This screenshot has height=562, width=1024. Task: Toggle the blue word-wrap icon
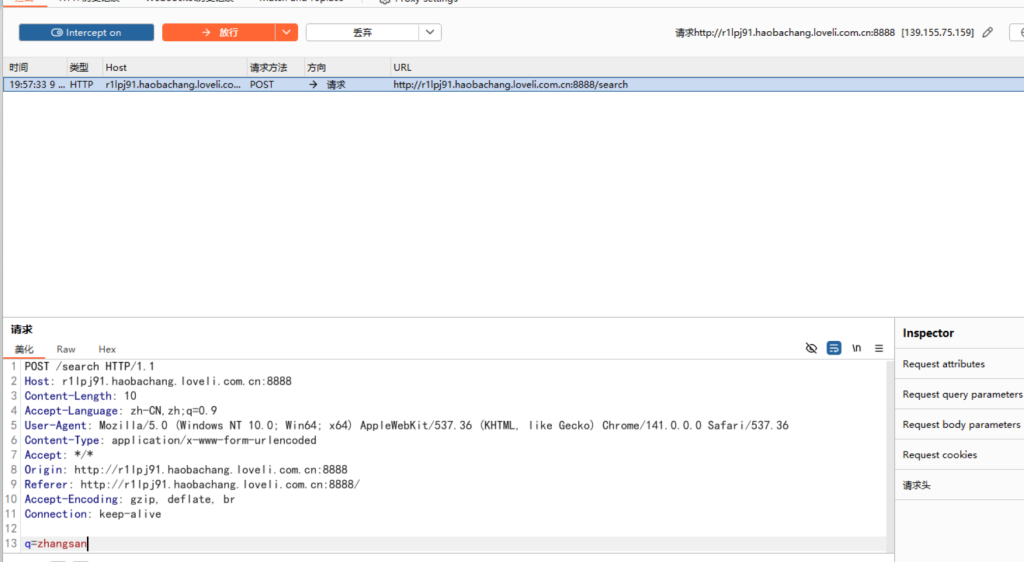point(834,348)
